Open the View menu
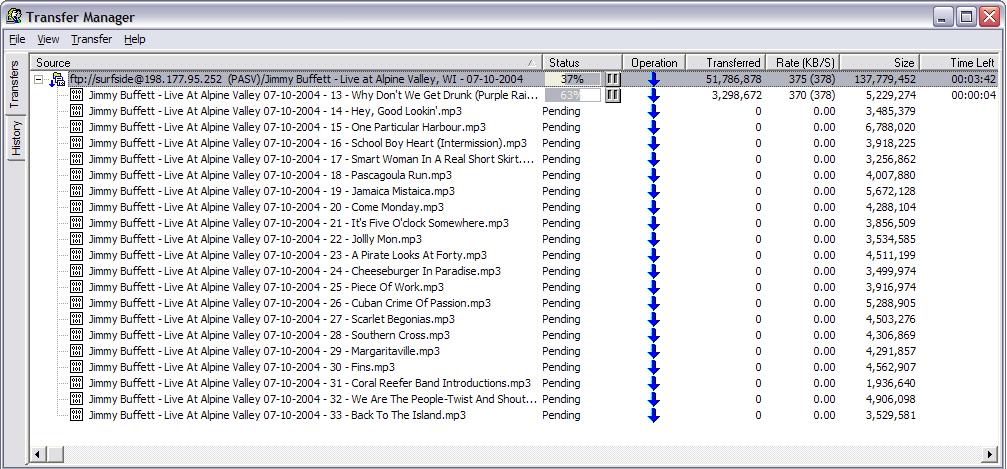Screen dimensions: 1007x469 pos(48,39)
